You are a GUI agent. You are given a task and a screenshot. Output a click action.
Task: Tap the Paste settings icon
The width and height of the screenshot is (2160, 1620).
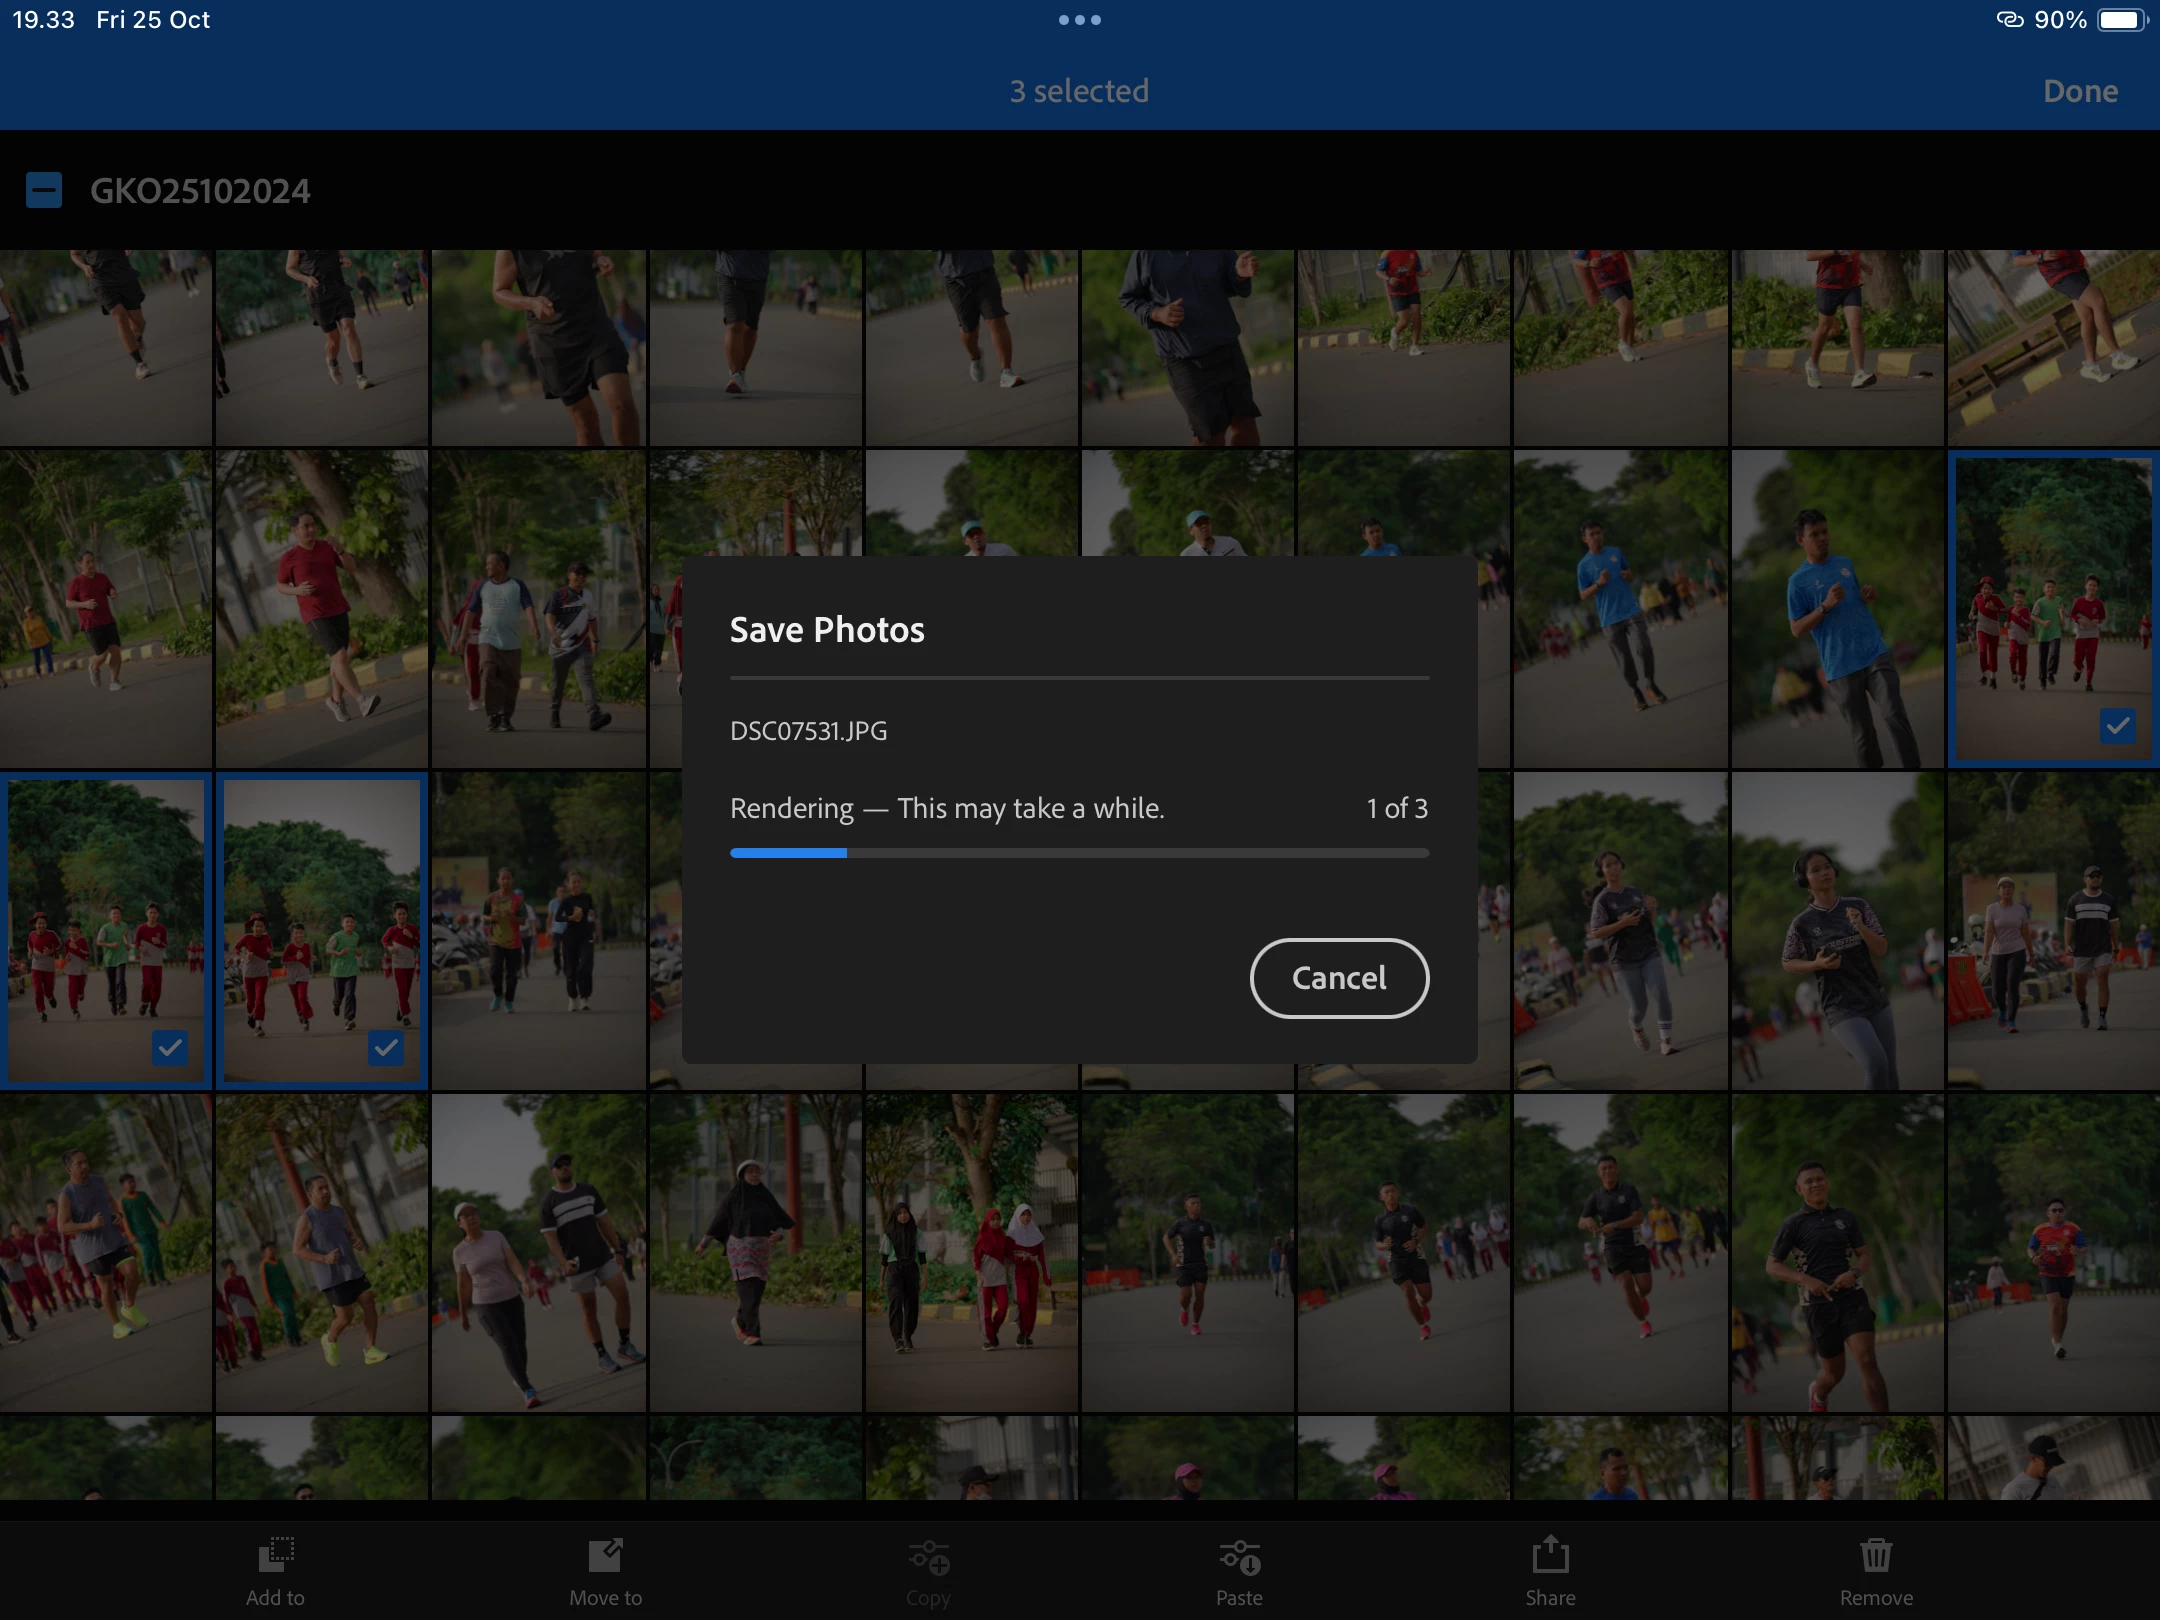click(x=1239, y=1558)
